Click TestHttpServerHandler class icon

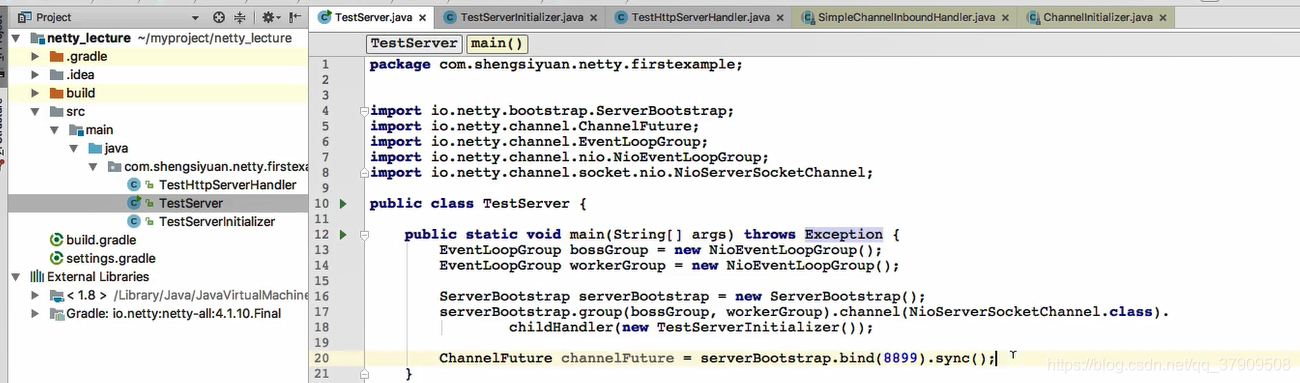click(x=133, y=185)
